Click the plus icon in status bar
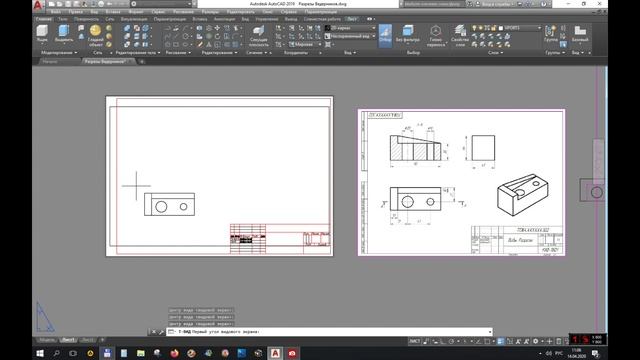This screenshot has width=640, height=360. coord(549,341)
